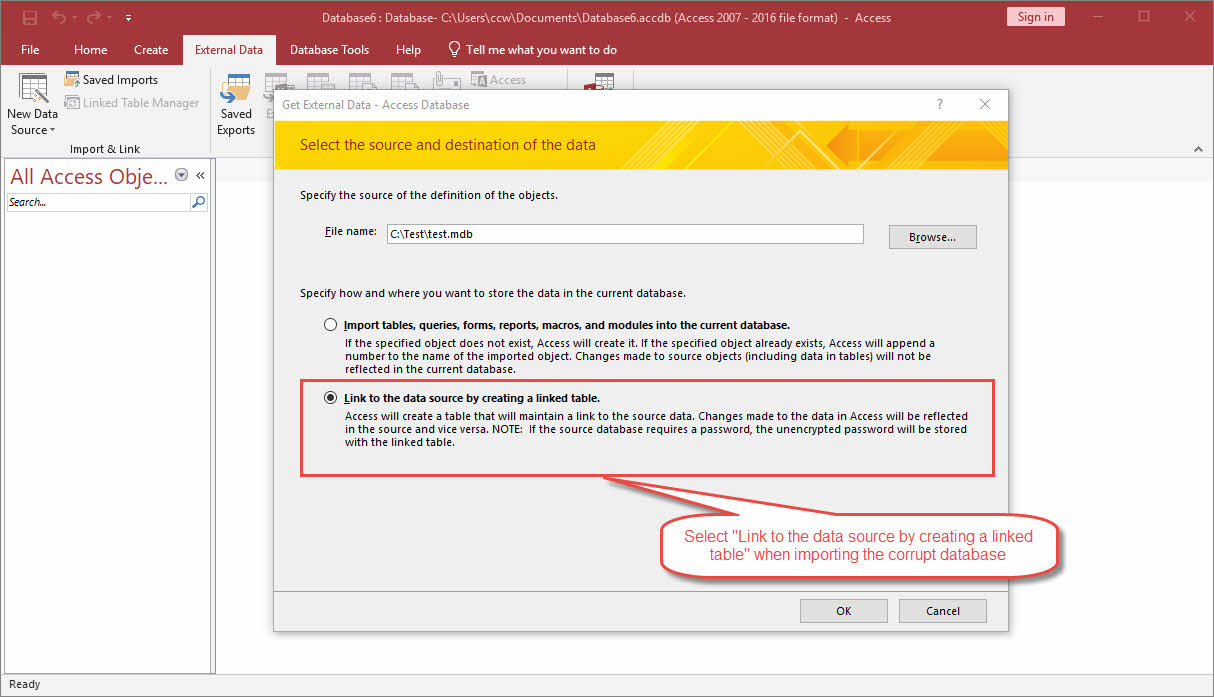This screenshot has width=1214, height=697.
Task: Click the Browse... button
Action: click(x=932, y=237)
